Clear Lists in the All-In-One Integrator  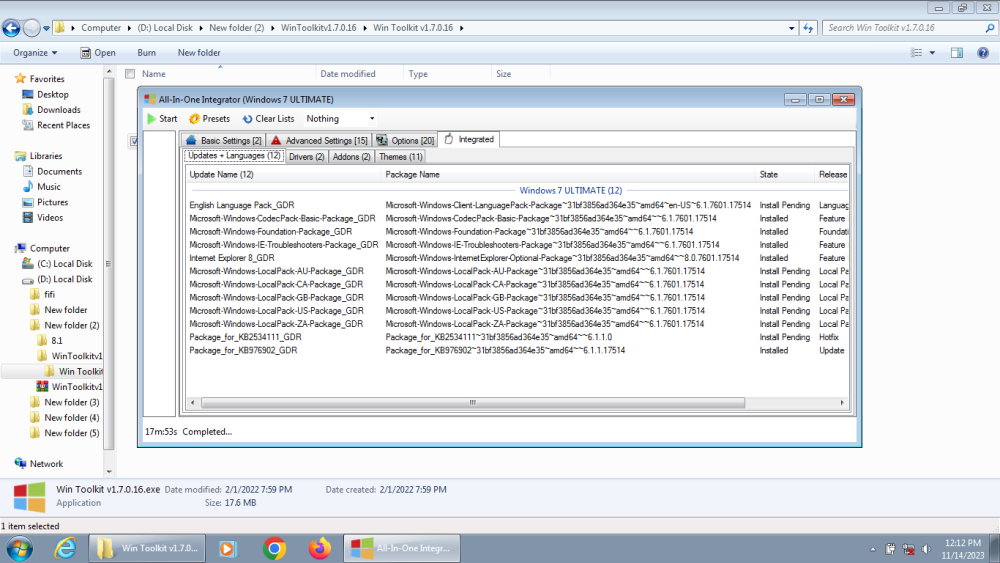pyautogui.click(x=268, y=119)
